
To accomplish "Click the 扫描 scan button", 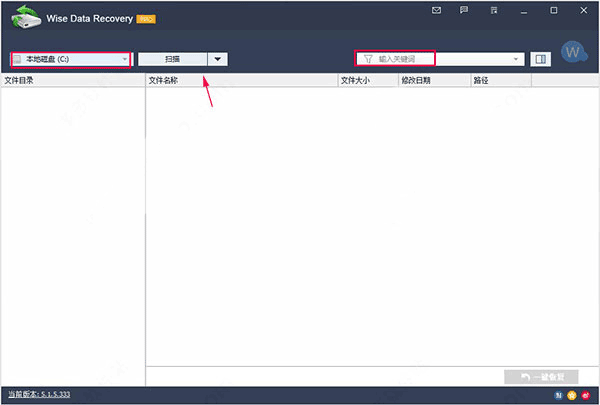I will tap(173, 59).
